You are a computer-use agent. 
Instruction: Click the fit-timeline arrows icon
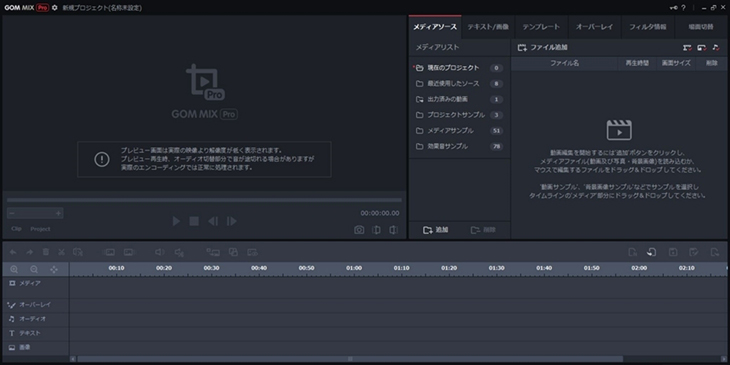(54, 269)
